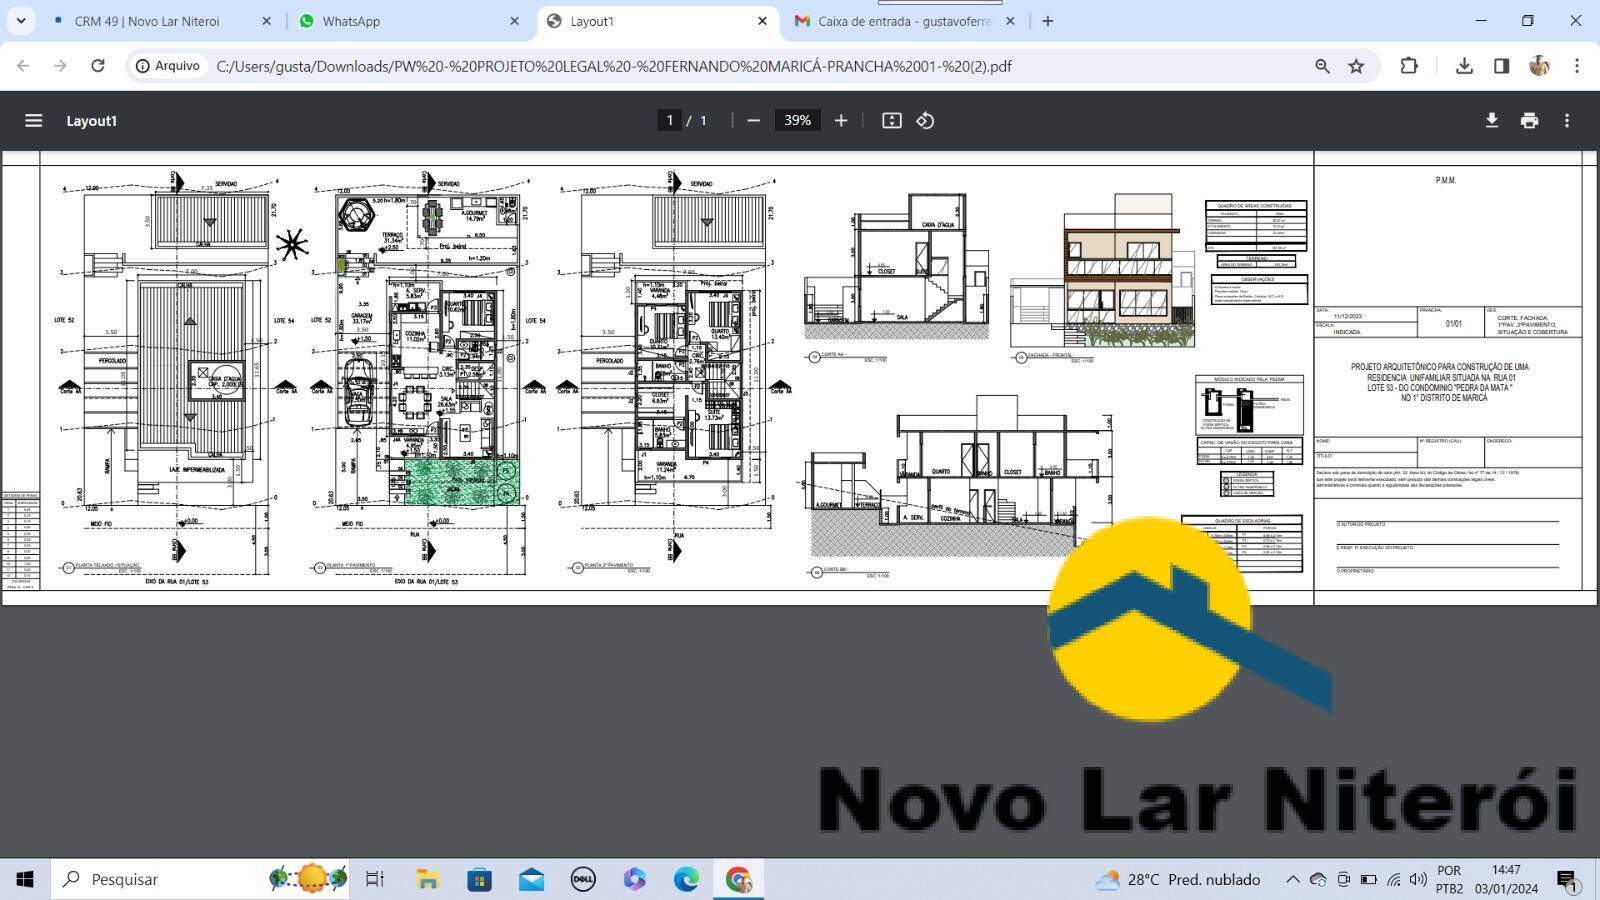This screenshot has height=900, width=1600.
Task: Go back to previous page in browser
Action: point(23,66)
